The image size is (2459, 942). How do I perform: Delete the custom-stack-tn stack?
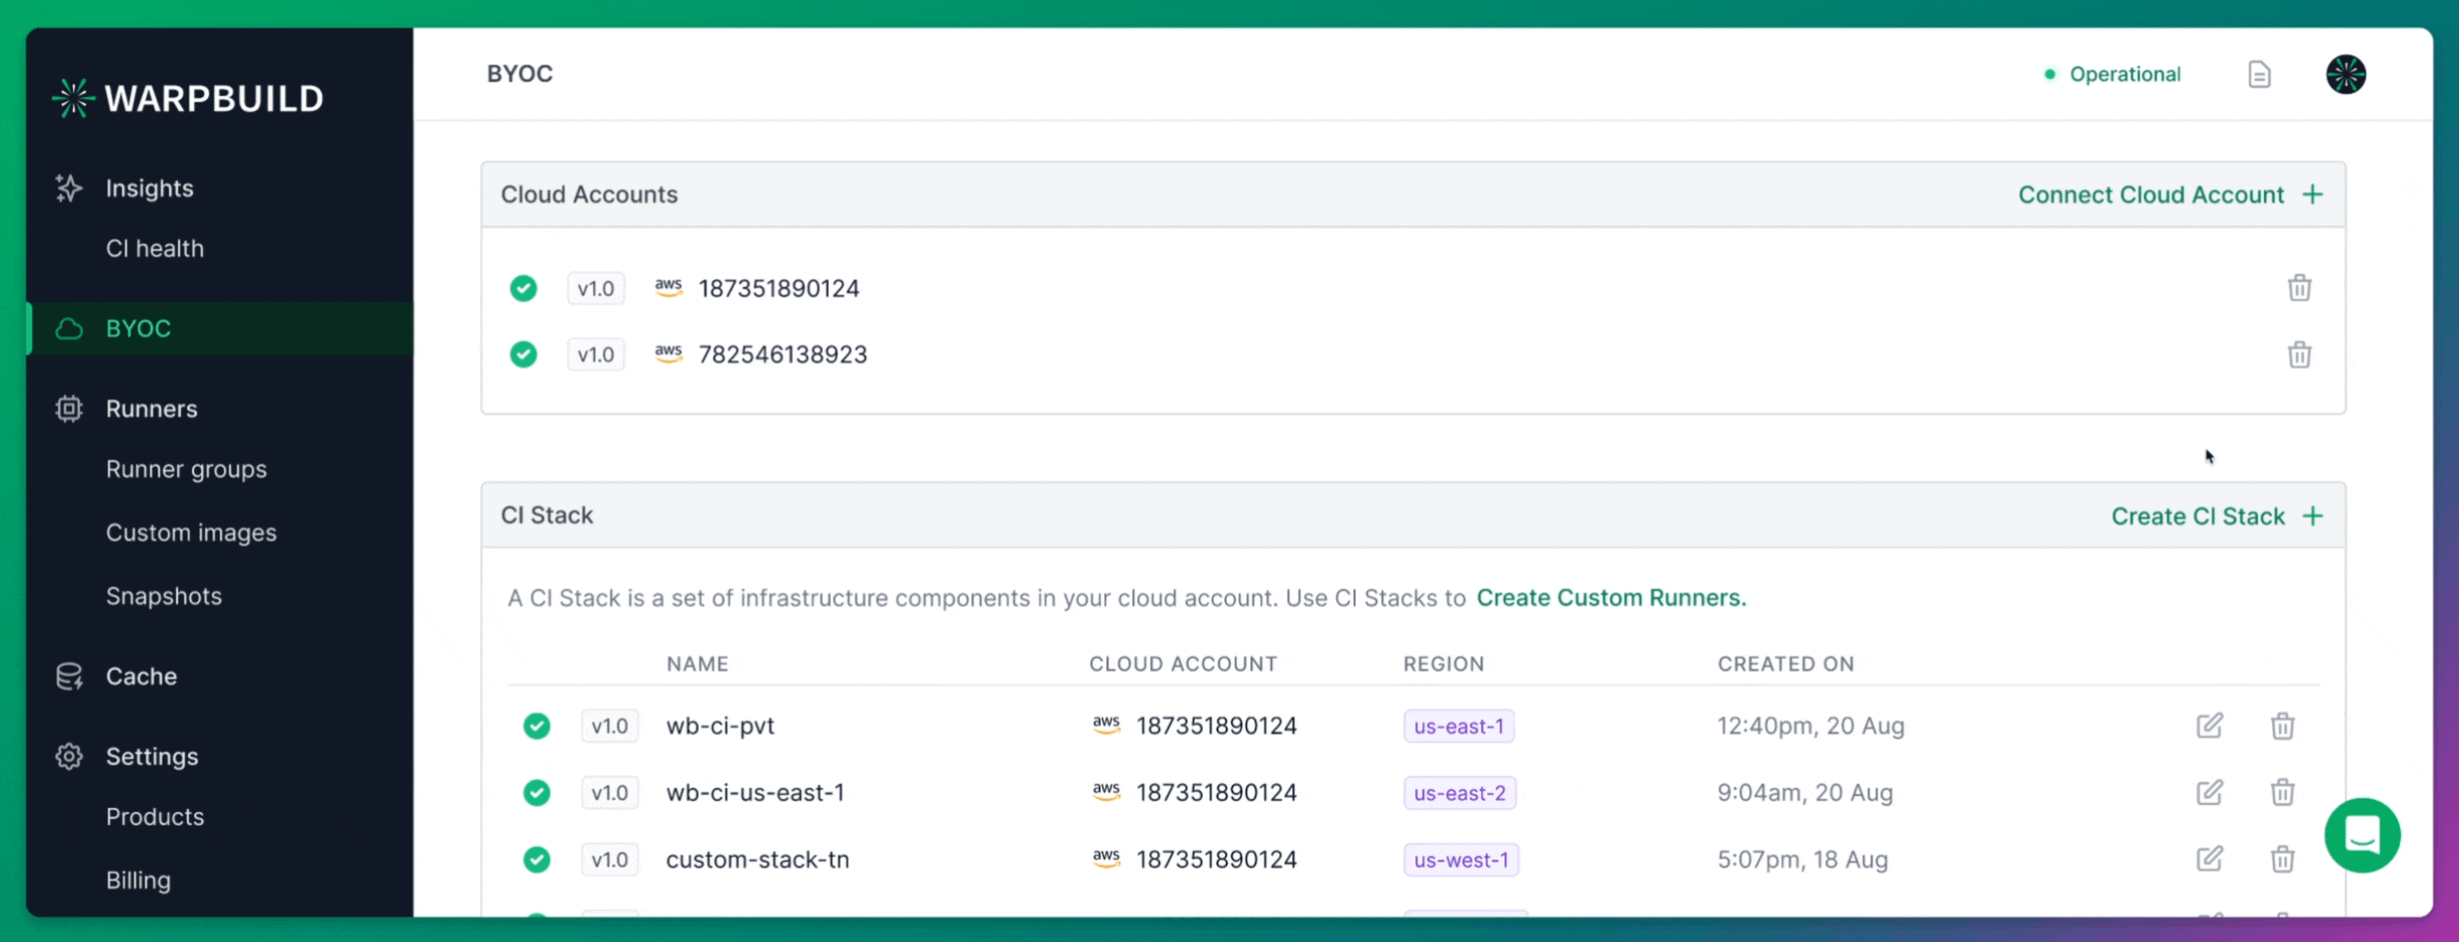(2283, 859)
